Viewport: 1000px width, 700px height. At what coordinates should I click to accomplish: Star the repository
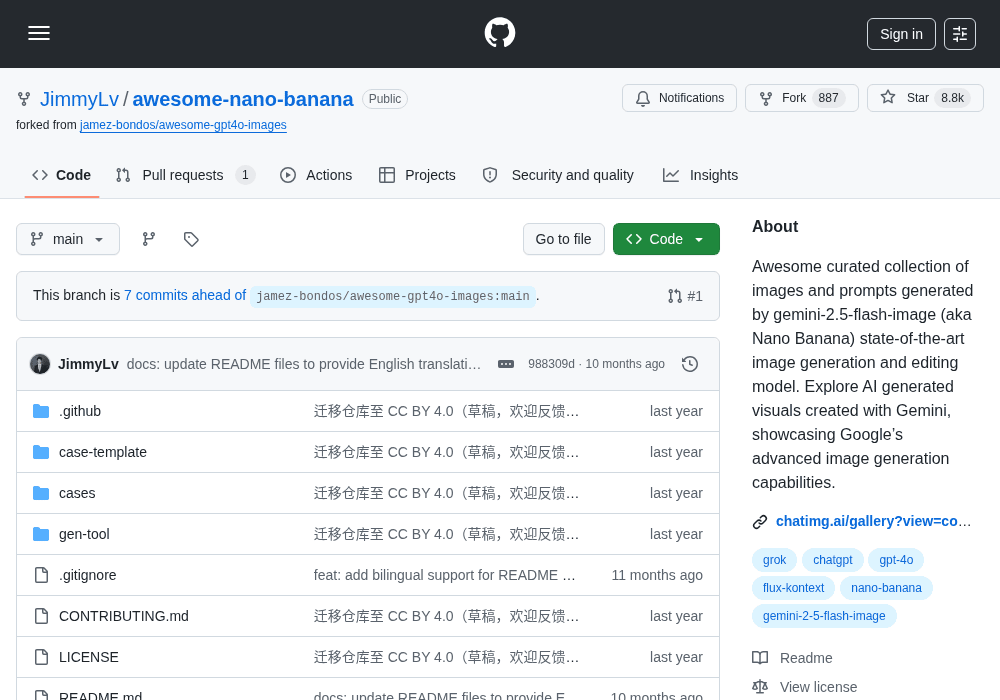[x=925, y=98]
